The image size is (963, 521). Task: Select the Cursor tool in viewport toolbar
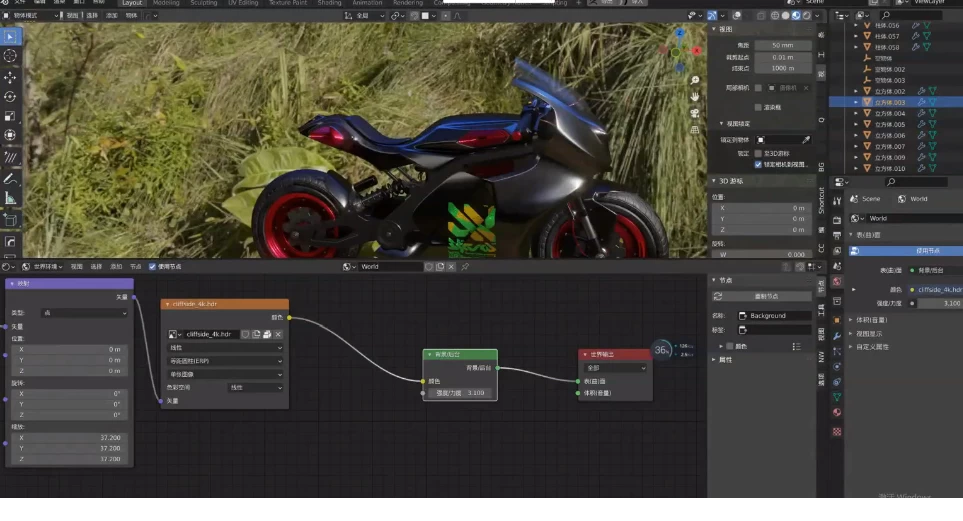coord(10,56)
